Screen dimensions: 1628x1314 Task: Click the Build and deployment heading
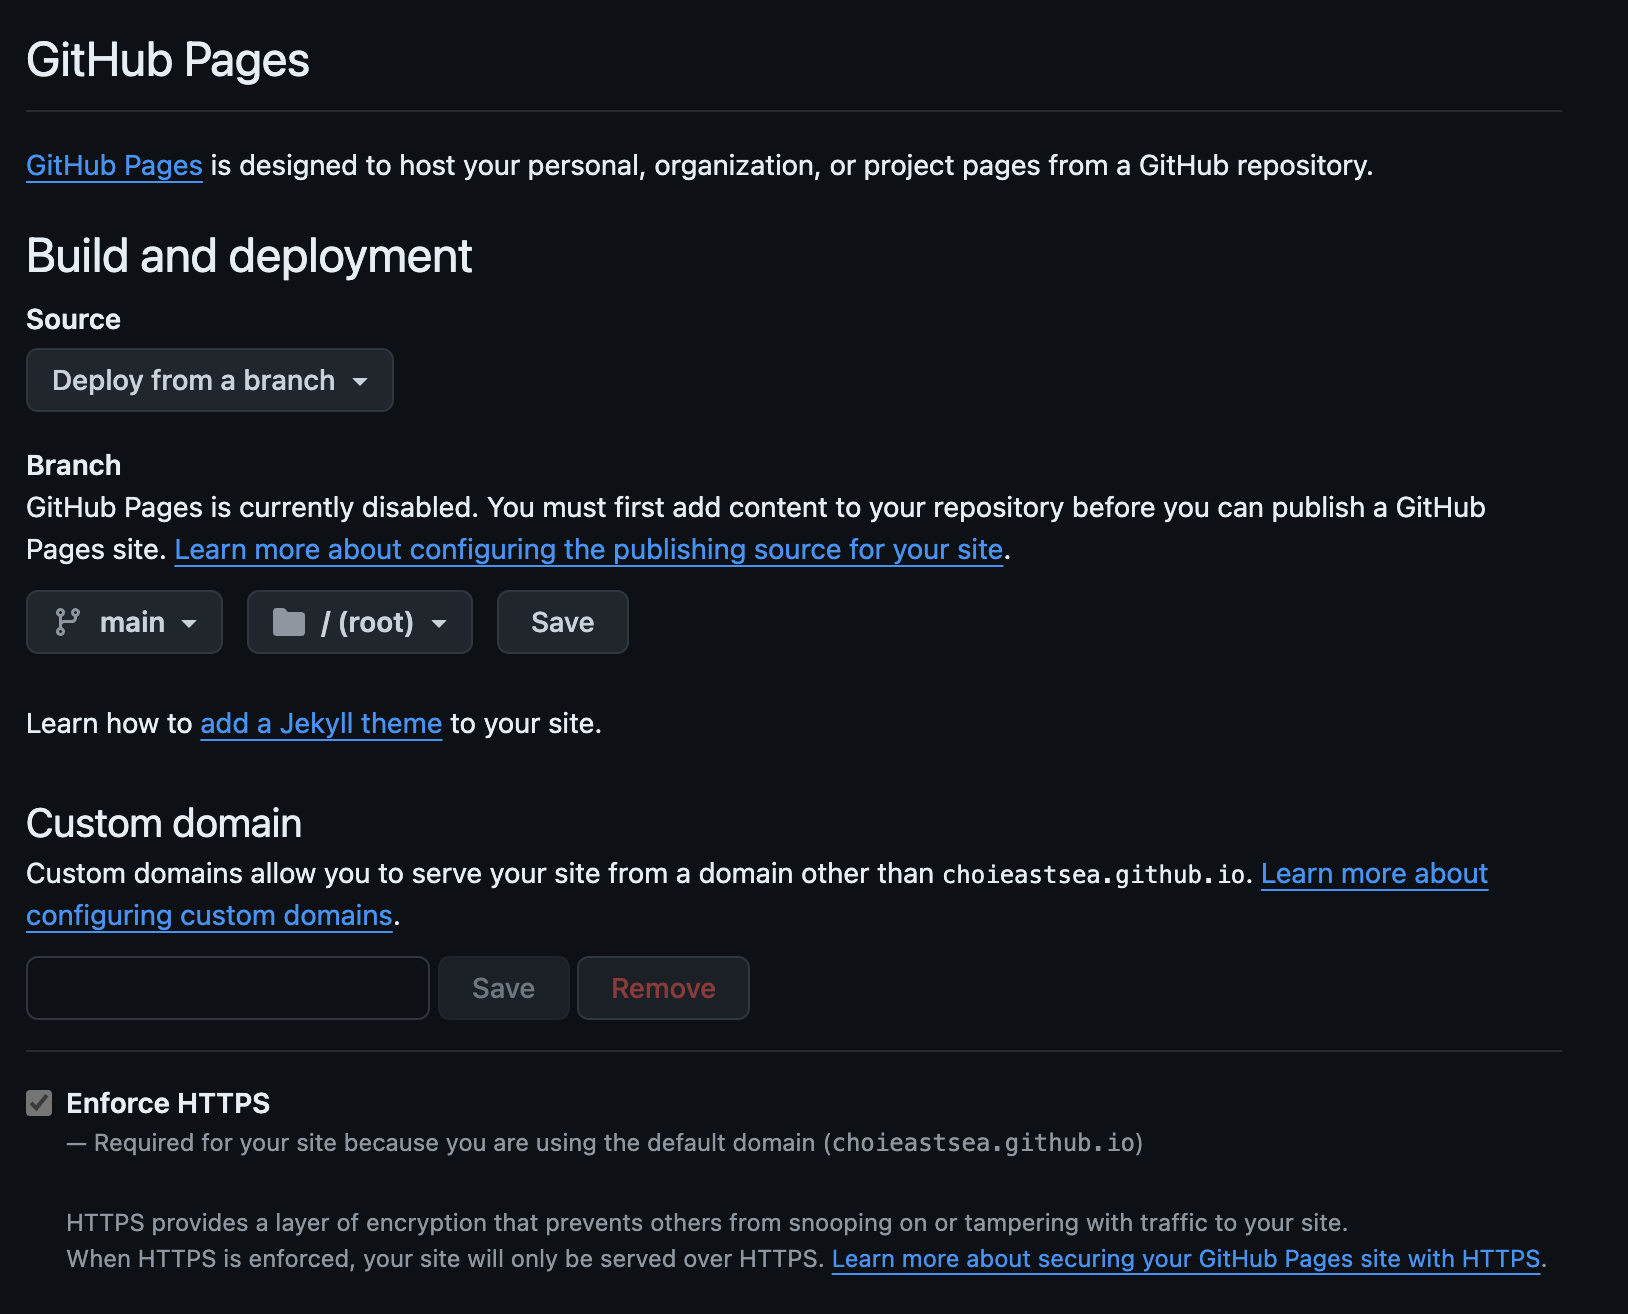(x=249, y=256)
